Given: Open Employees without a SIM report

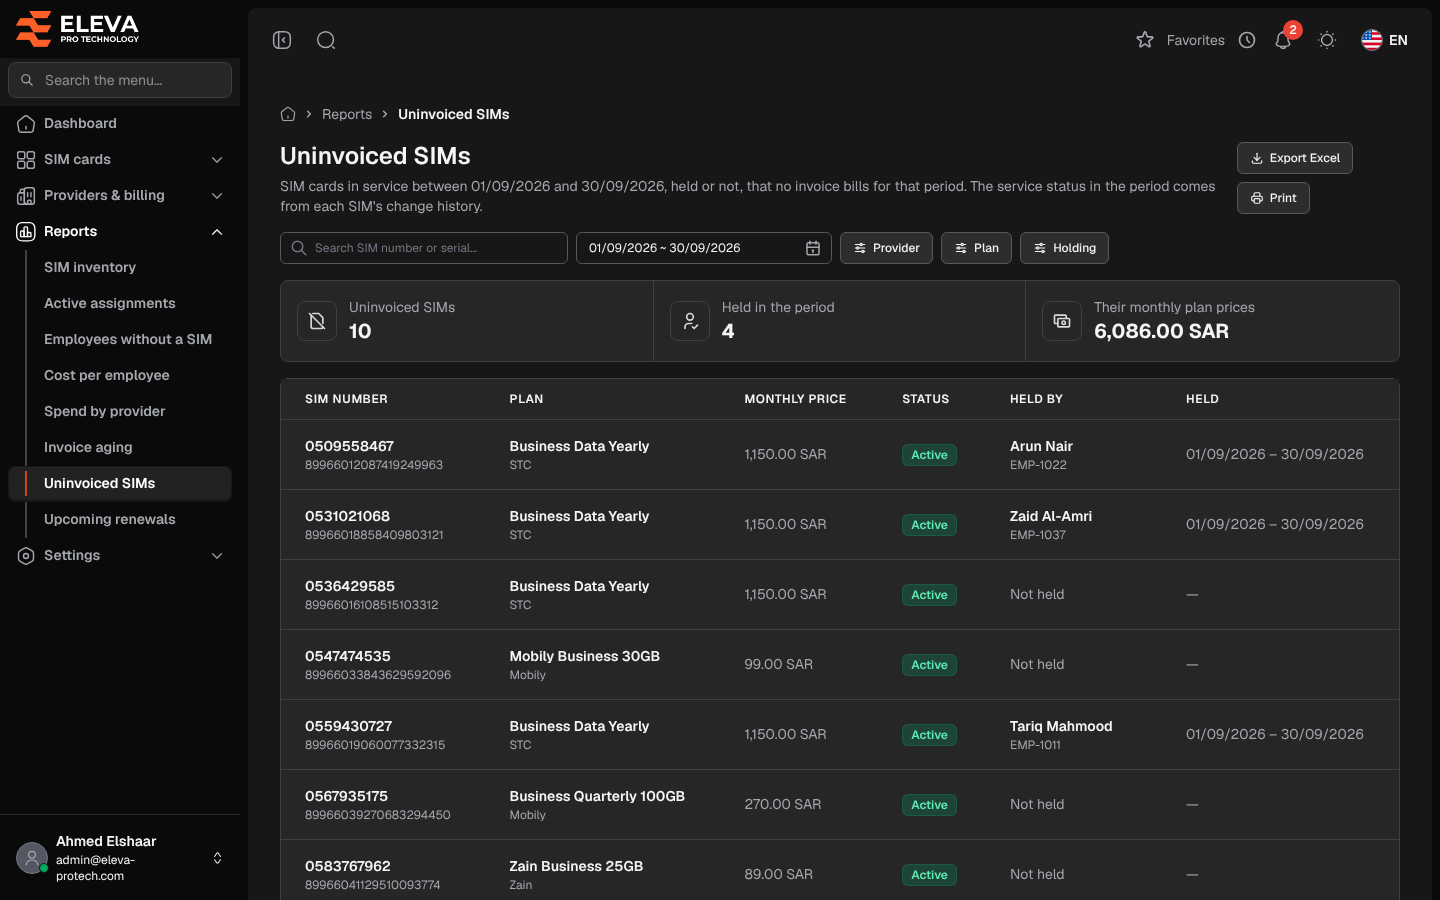Looking at the screenshot, I should (128, 339).
